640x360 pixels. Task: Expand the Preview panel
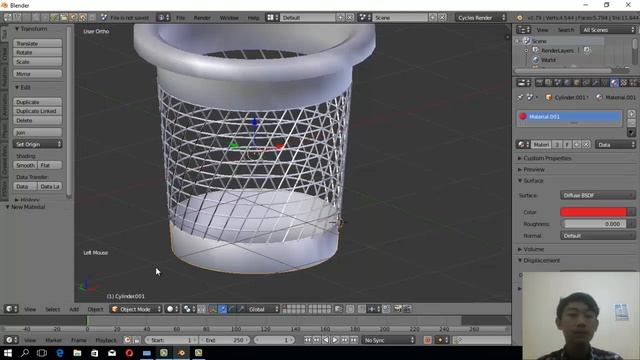(533, 169)
